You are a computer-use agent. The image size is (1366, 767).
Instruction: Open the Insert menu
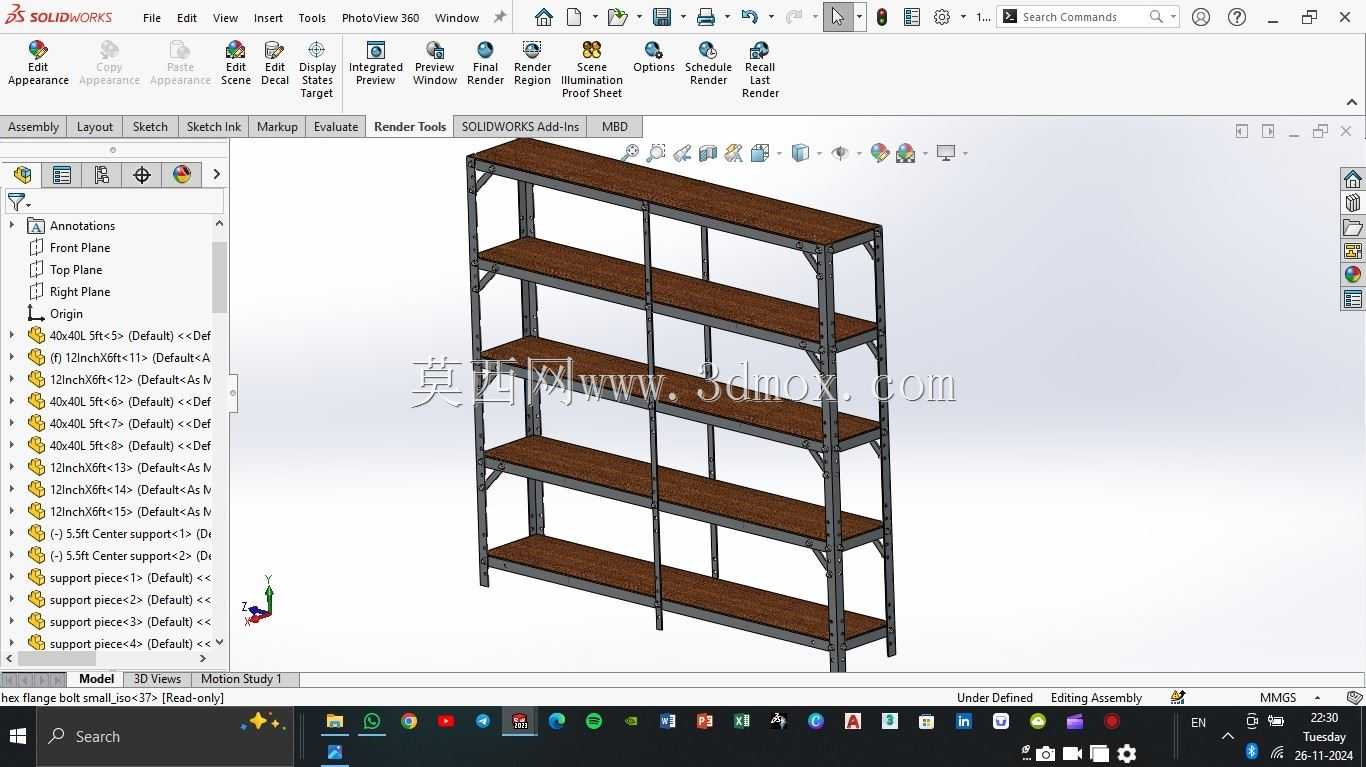coord(268,17)
